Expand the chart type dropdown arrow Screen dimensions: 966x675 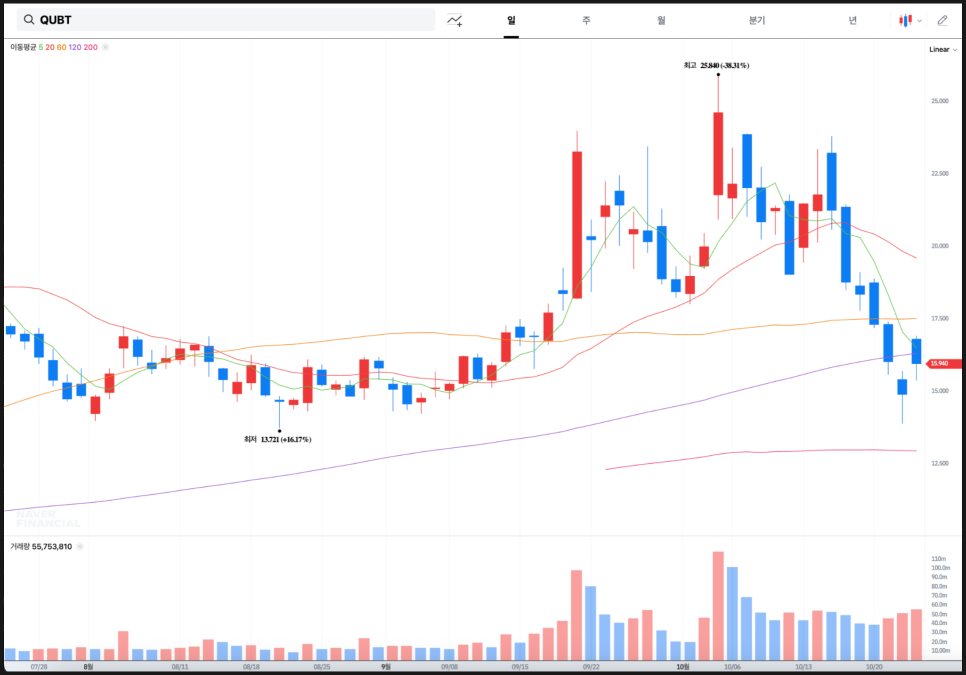(920, 20)
